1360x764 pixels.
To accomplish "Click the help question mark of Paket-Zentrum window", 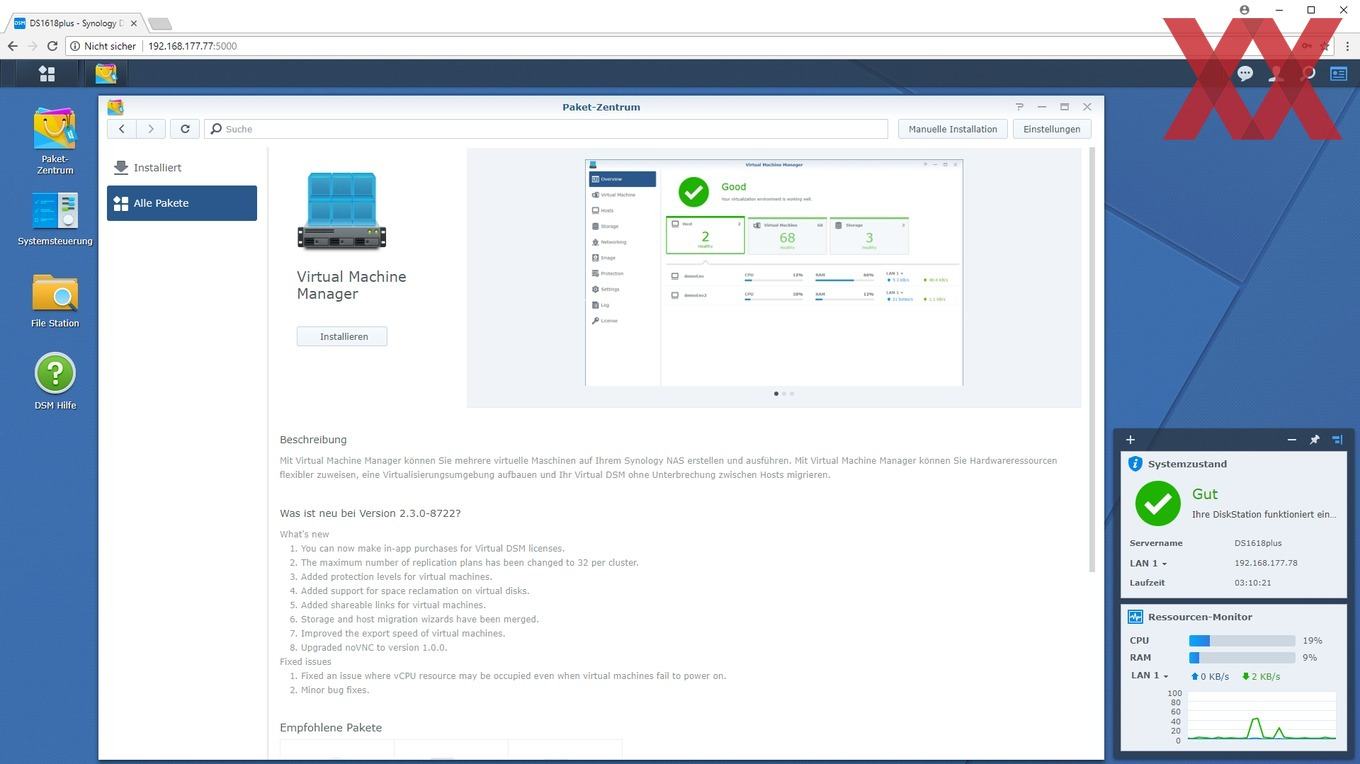I will click(x=1019, y=107).
